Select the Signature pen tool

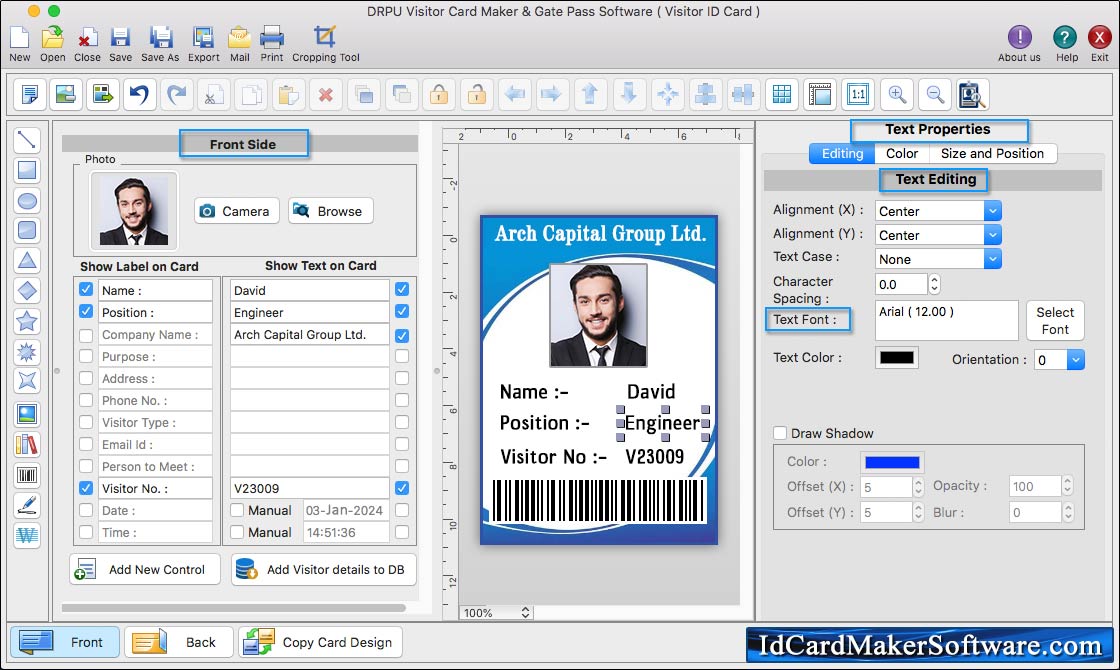click(x=26, y=505)
